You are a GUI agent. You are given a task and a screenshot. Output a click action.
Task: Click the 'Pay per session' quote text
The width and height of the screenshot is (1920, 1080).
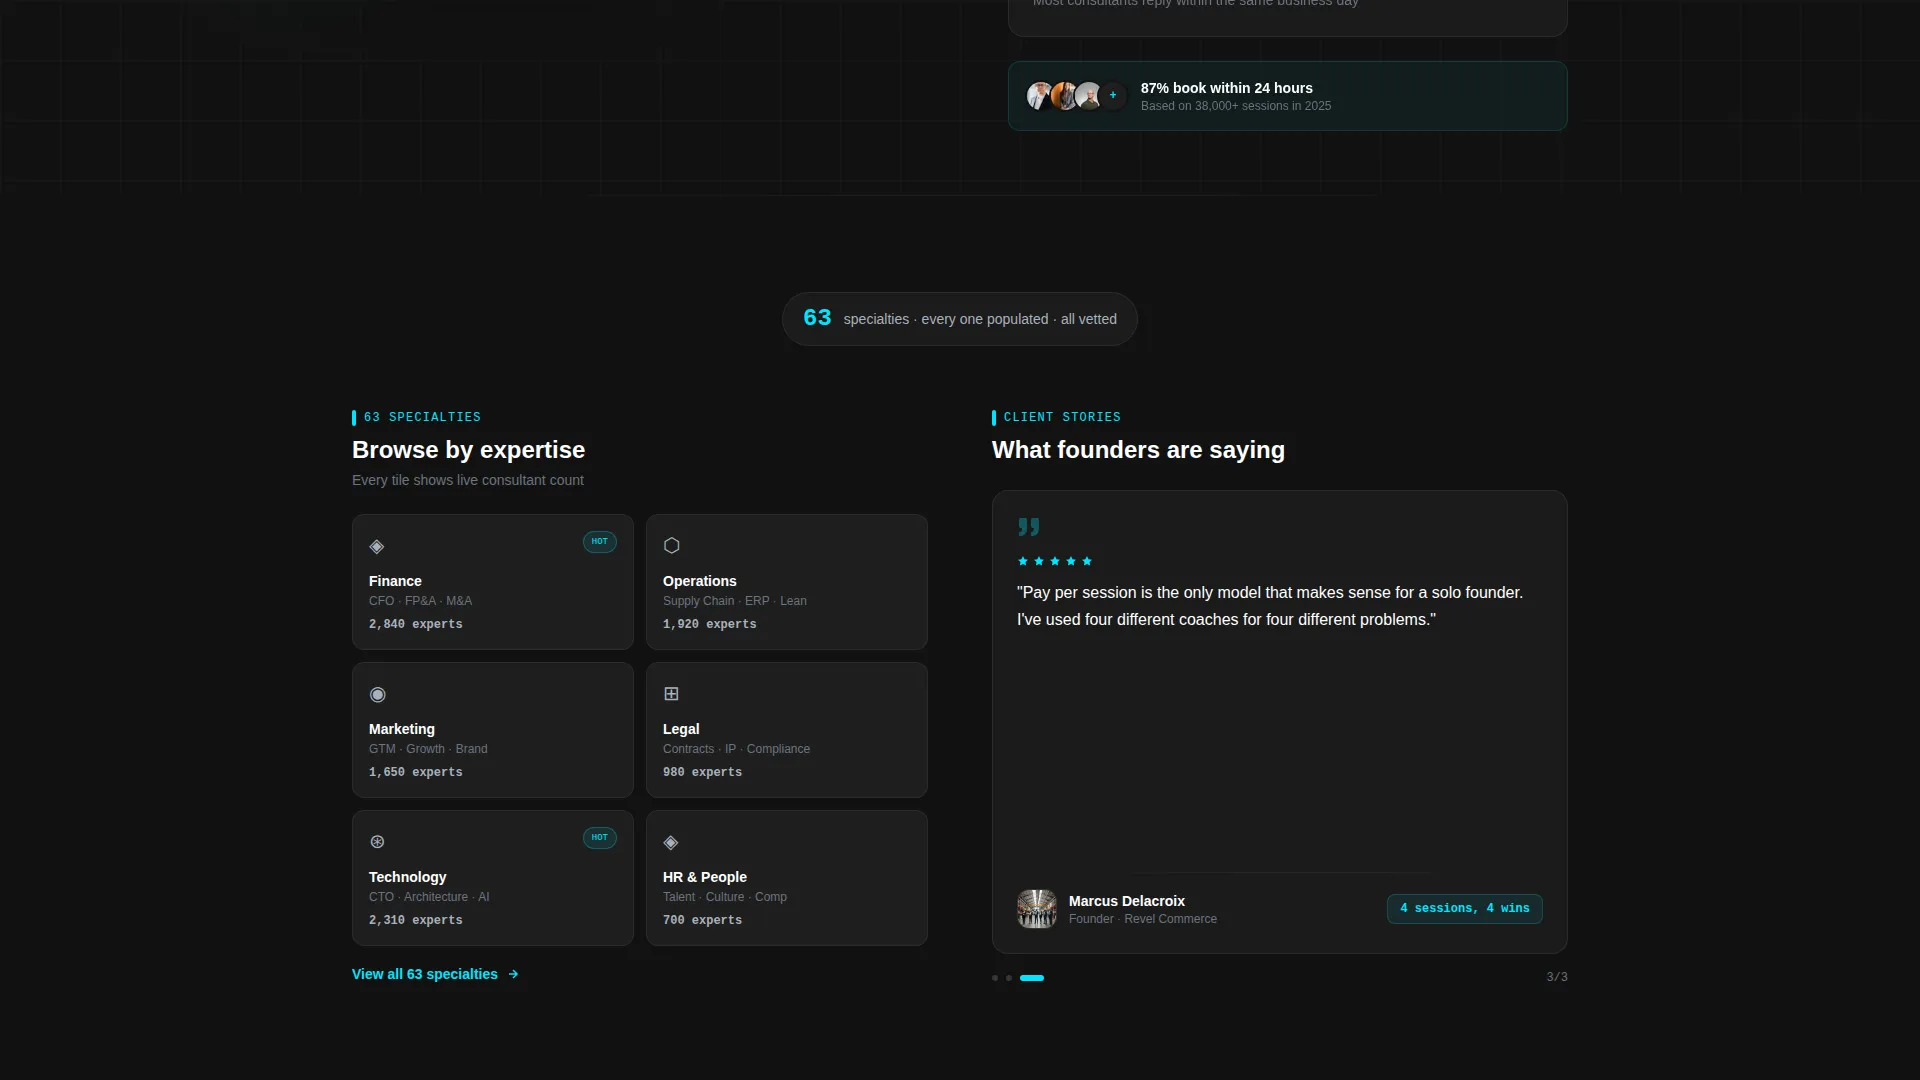(x=1270, y=606)
